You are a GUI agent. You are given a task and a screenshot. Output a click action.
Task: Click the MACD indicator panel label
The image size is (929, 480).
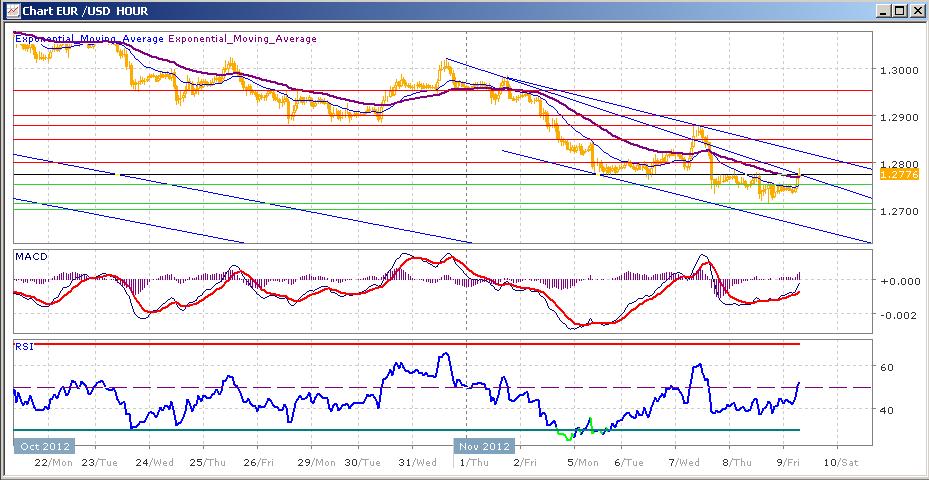click(x=30, y=257)
